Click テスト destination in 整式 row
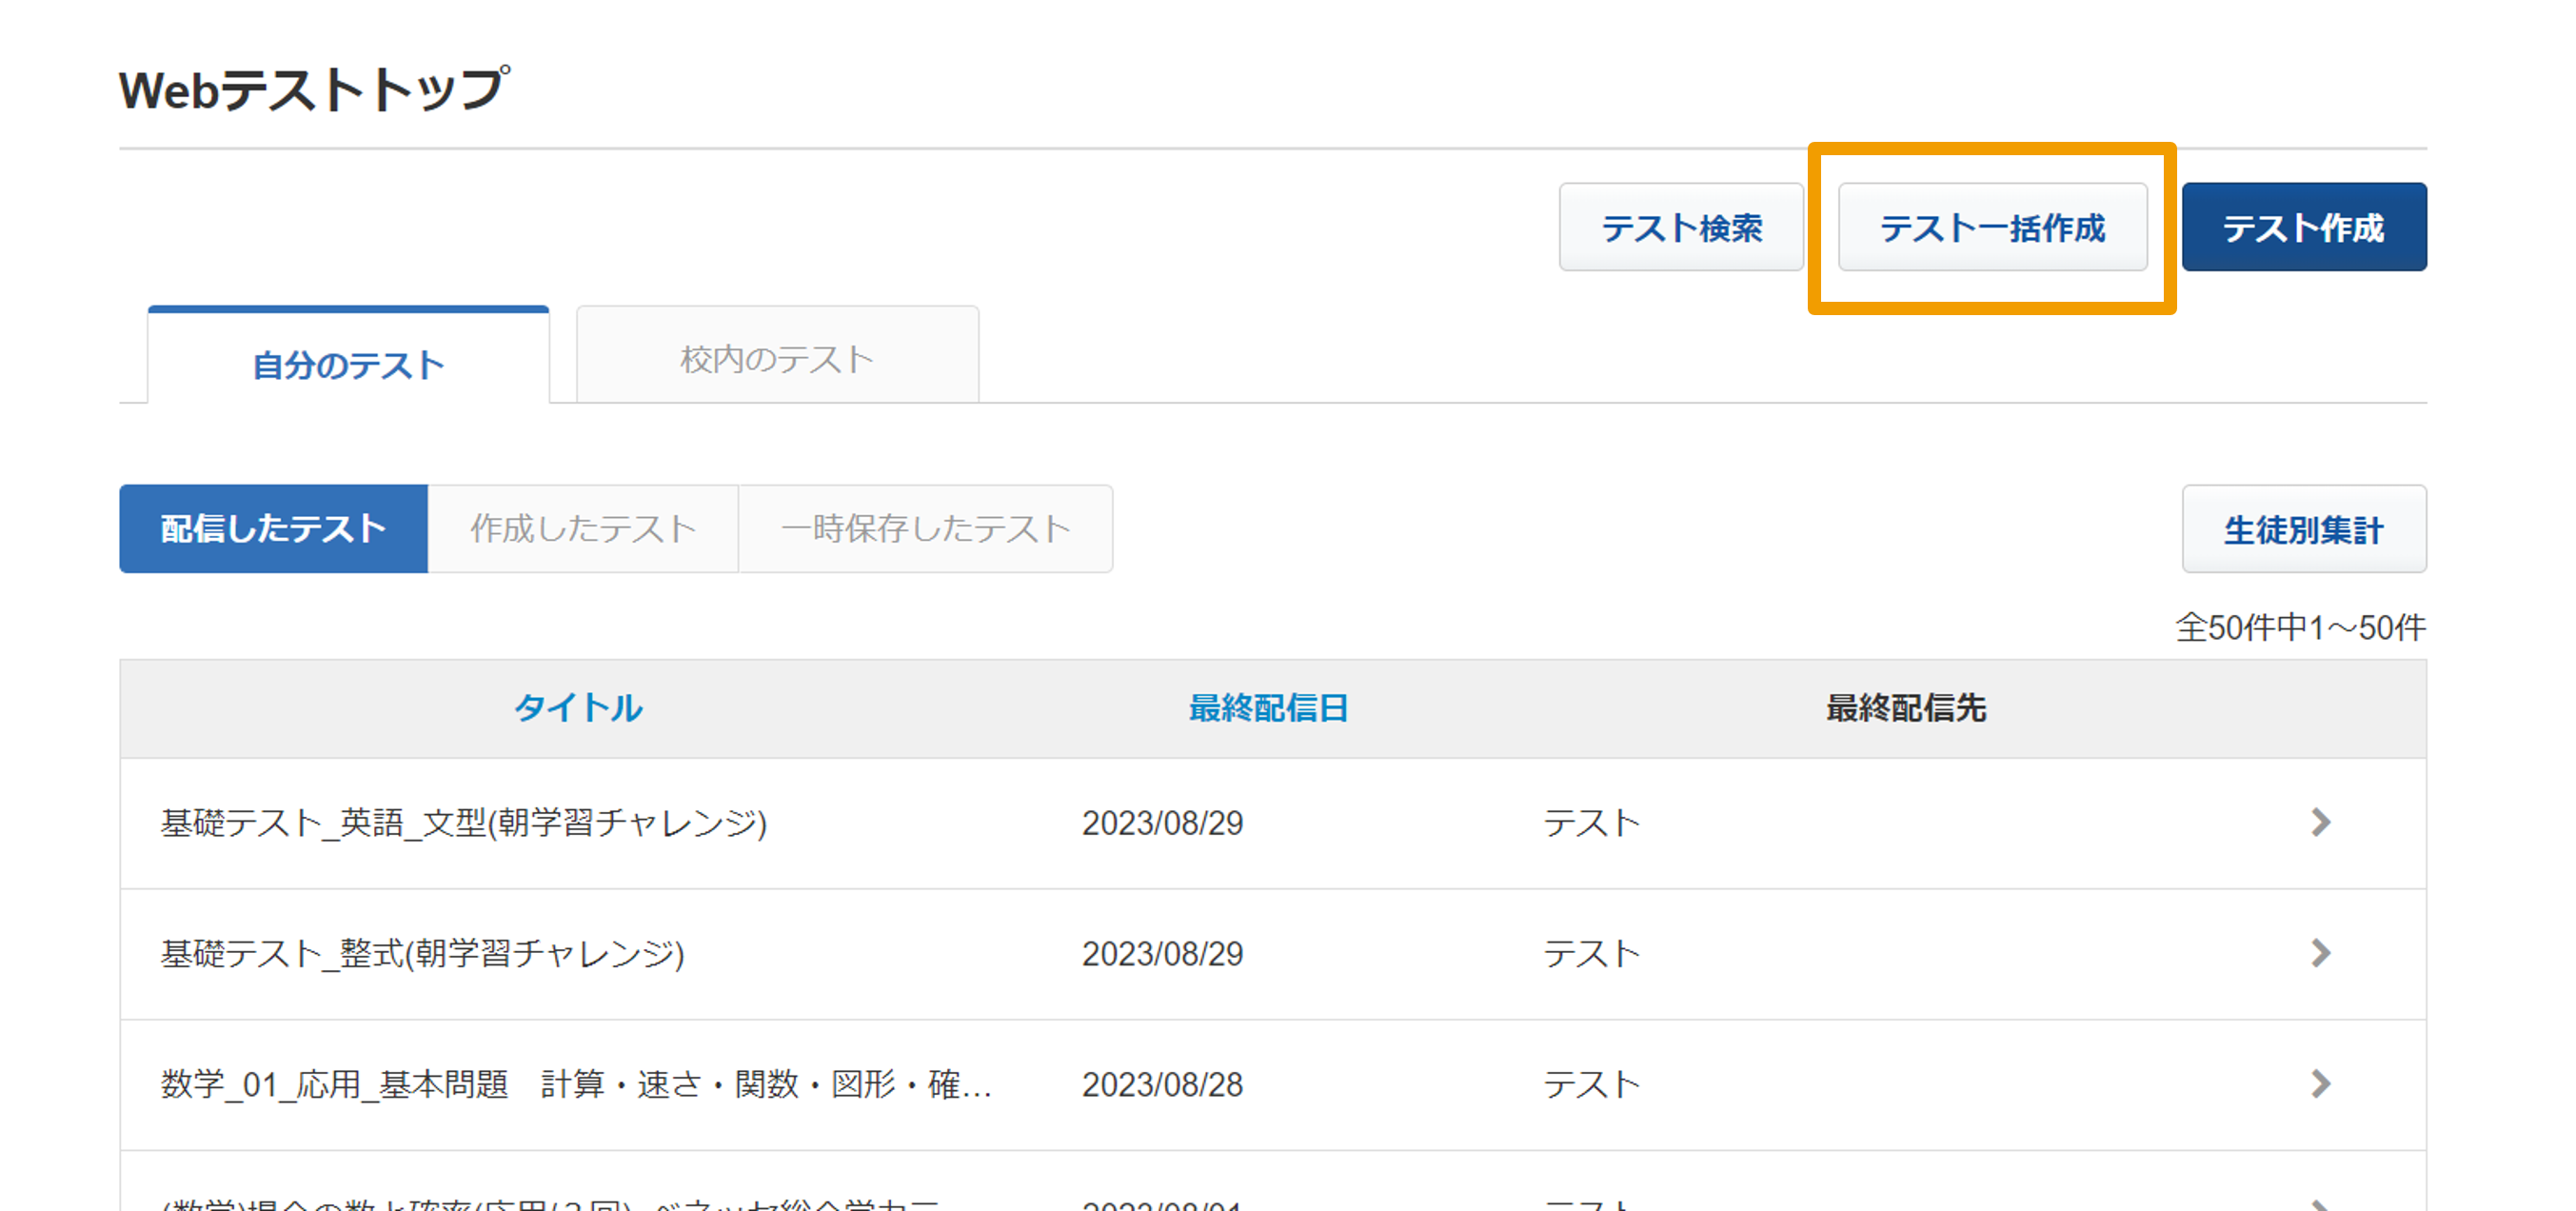 [x=1592, y=953]
